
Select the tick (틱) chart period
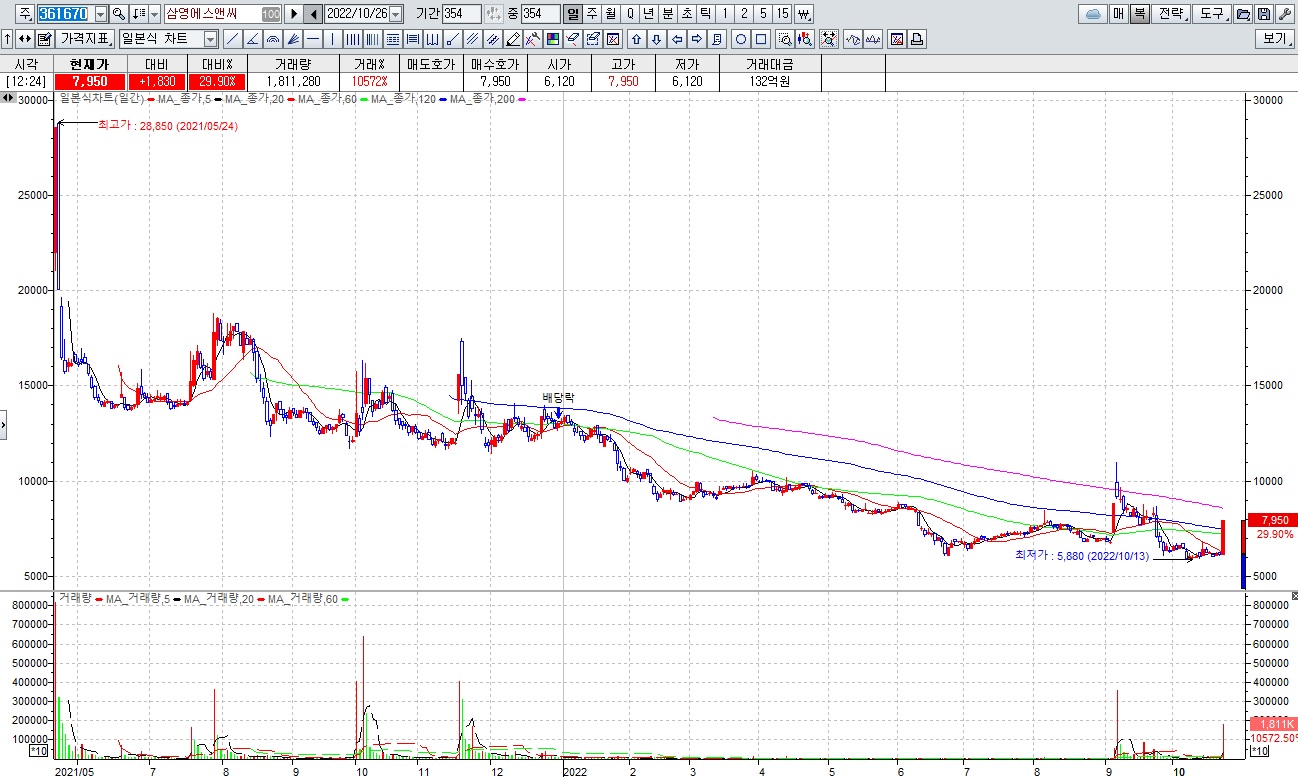[x=706, y=14]
